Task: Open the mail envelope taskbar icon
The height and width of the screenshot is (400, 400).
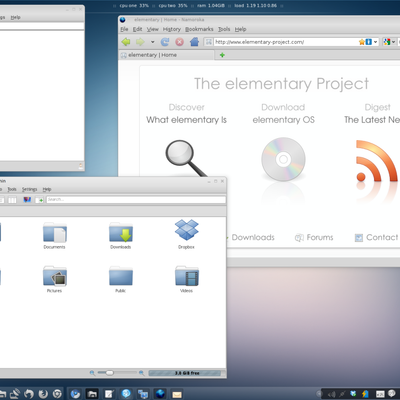Action: pos(177,395)
